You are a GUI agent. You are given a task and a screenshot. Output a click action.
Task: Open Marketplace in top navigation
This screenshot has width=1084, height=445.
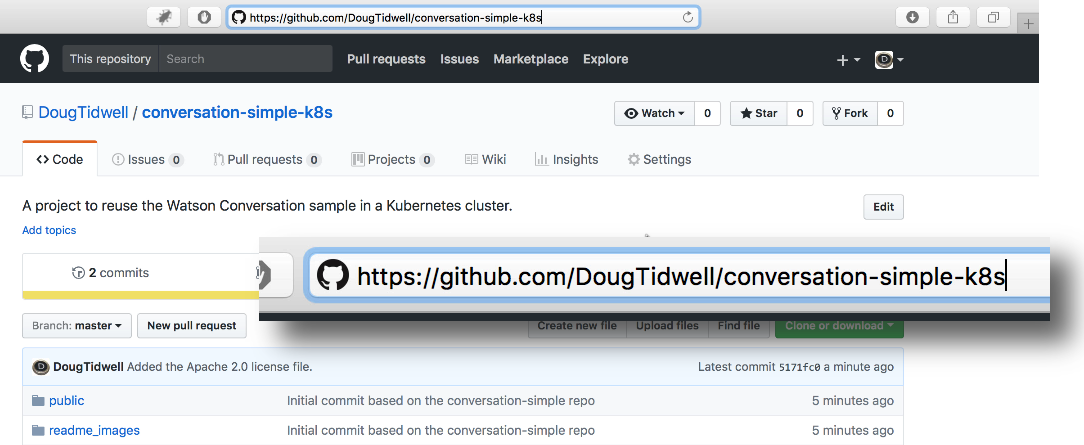click(x=531, y=59)
